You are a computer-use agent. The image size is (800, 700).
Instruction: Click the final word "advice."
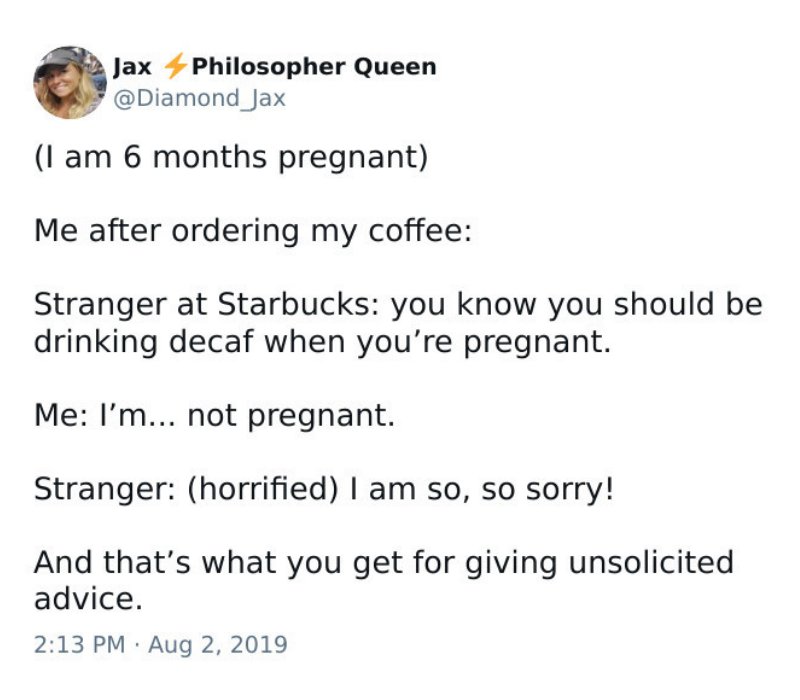coord(88,599)
